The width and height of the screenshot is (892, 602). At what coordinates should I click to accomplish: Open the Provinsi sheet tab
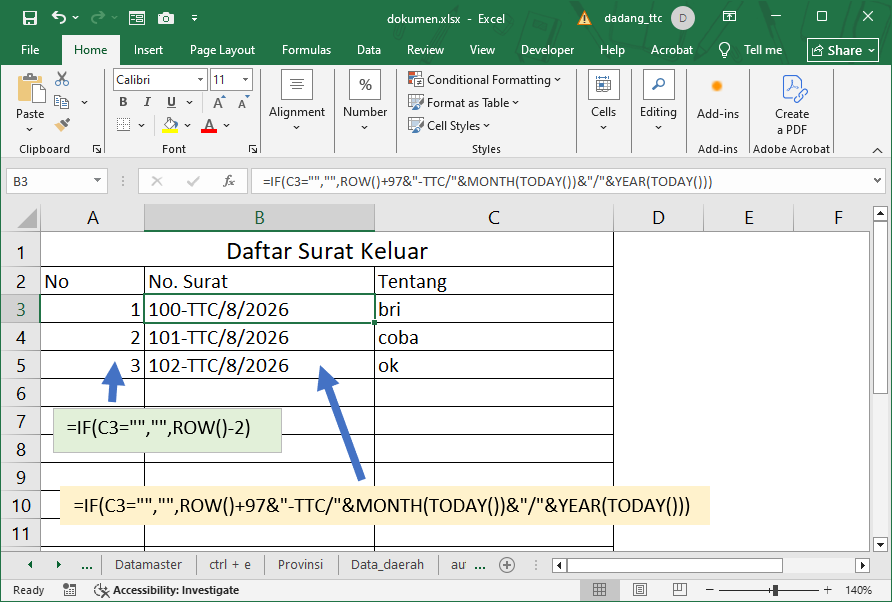click(x=300, y=564)
